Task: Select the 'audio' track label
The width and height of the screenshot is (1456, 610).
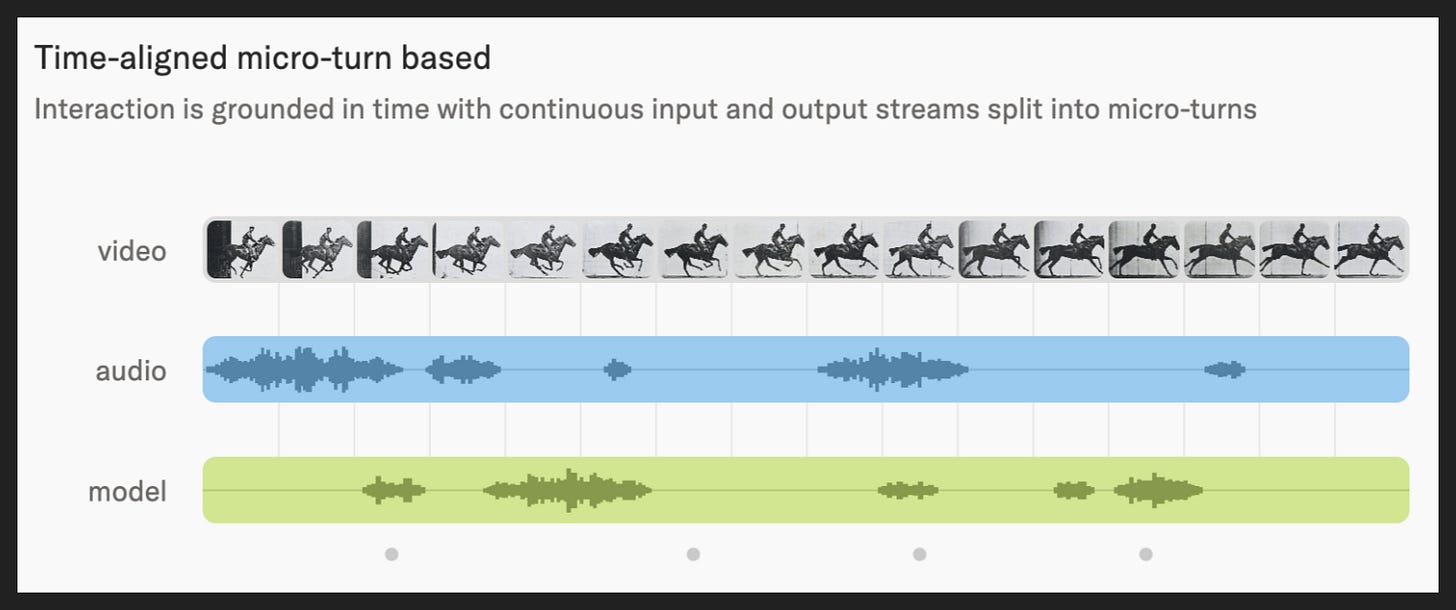Action: pyautogui.click(x=131, y=371)
